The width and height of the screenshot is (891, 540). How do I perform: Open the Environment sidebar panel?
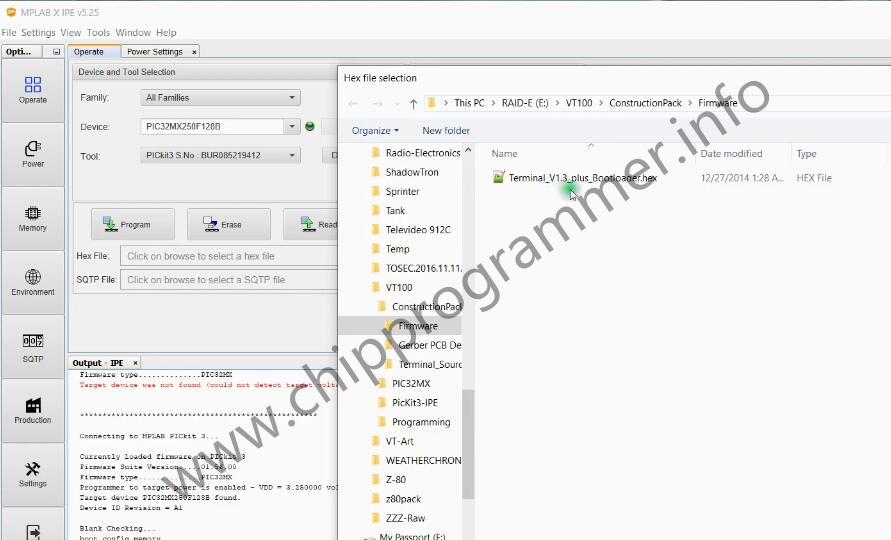[33, 283]
